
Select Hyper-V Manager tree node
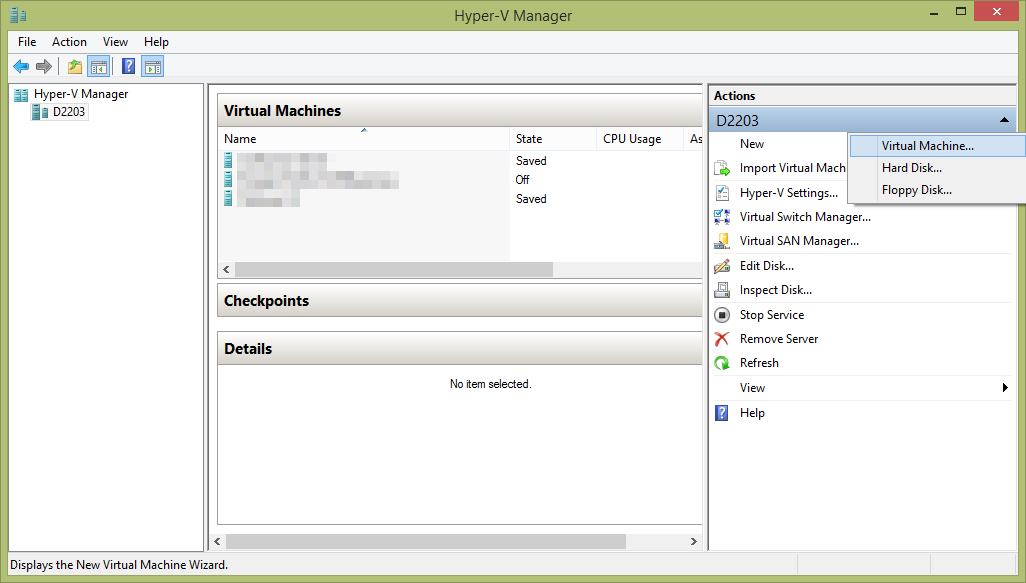tap(81, 94)
